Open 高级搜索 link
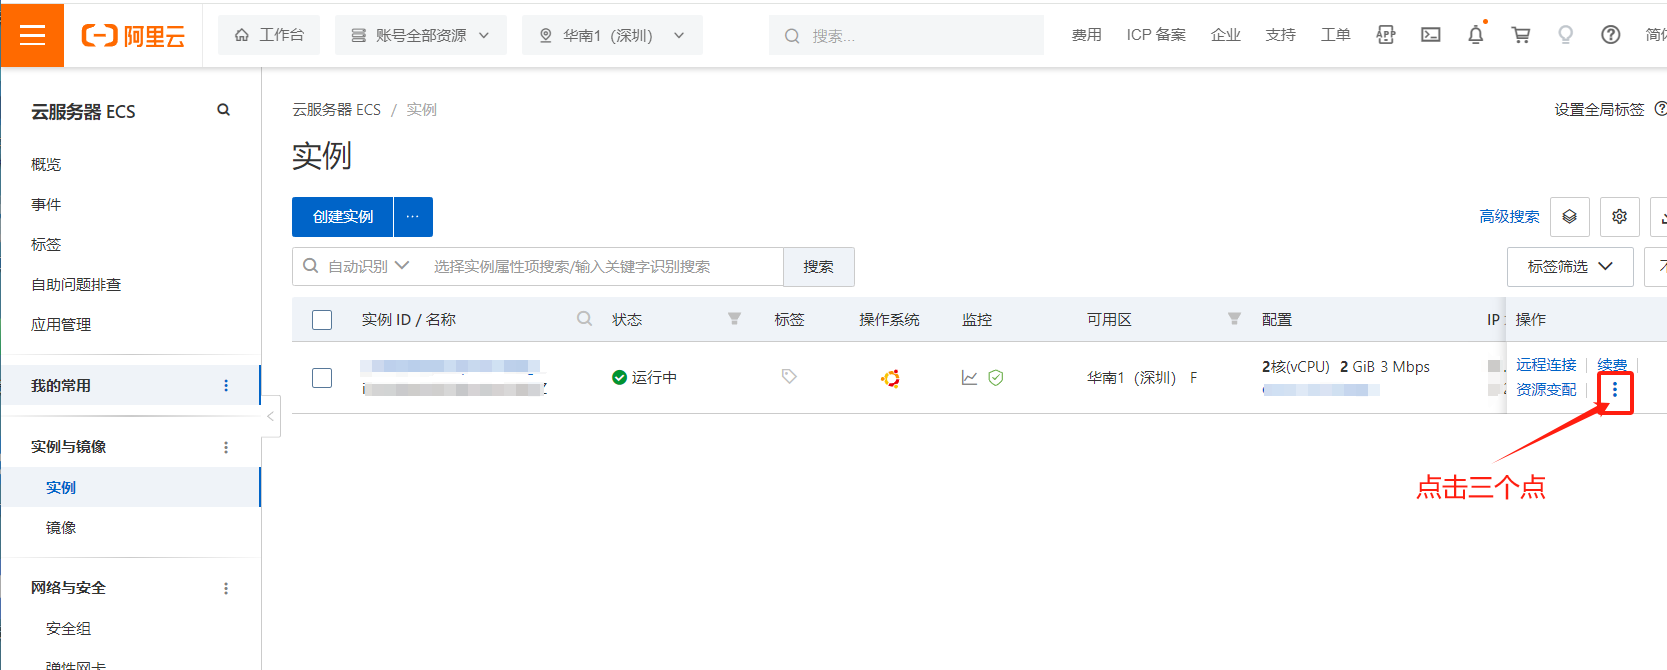This screenshot has height=670, width=1667. coord(1509,217)
